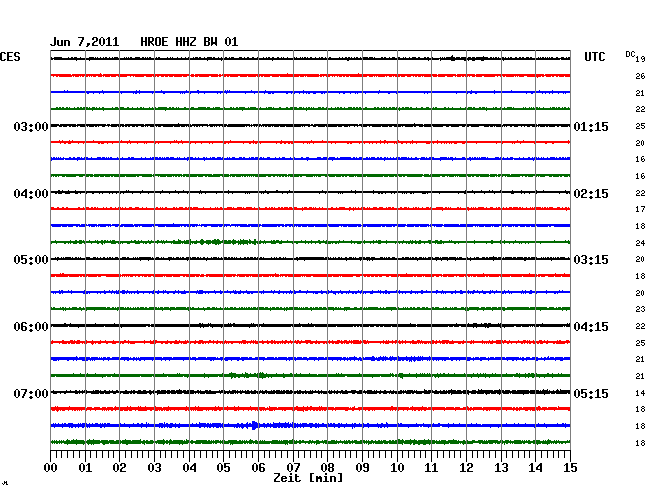This screenshot has height=494, width=650.
Task: Select the "07:00" local time label
Action: pos(31,393)
